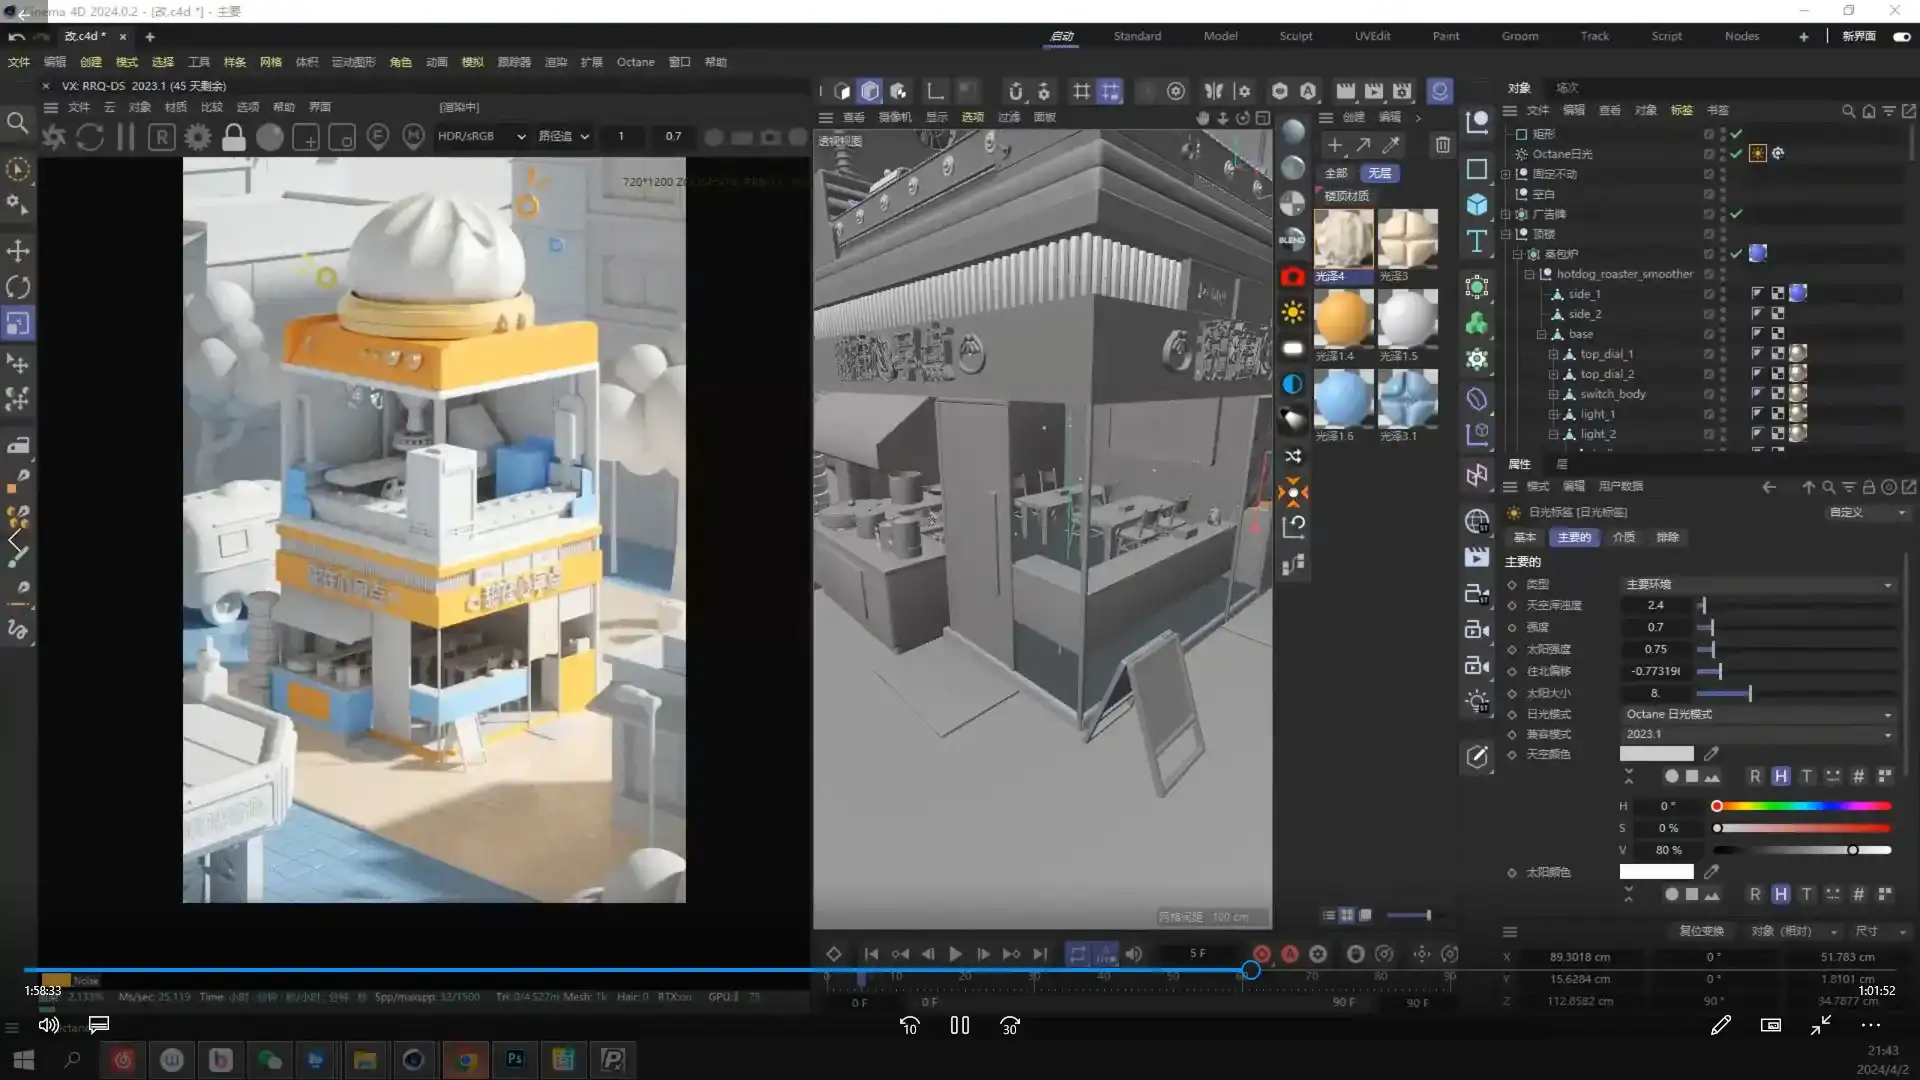Open the 类型 主要环境 dropdown

(1757, 584)
